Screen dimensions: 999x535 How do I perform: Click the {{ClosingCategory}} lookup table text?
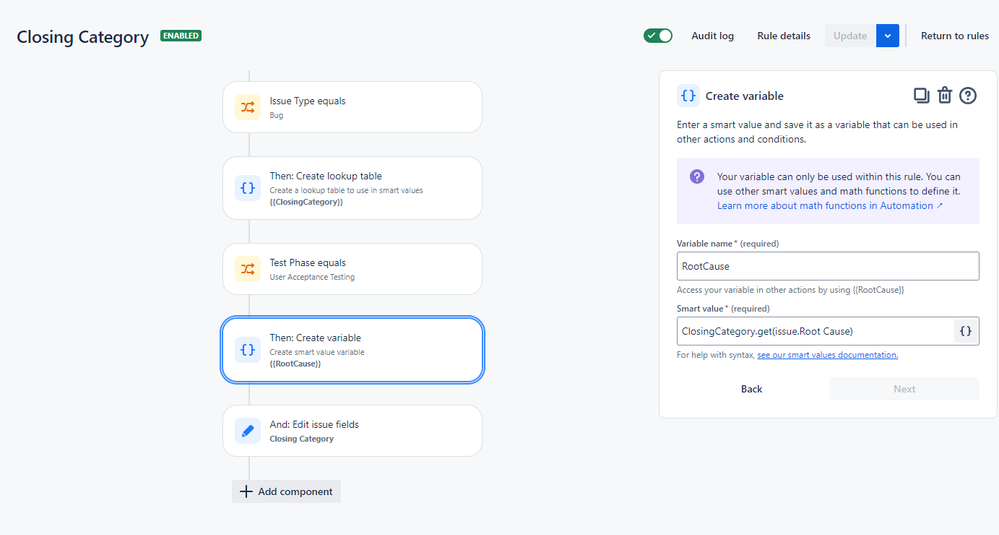[306, 202]
